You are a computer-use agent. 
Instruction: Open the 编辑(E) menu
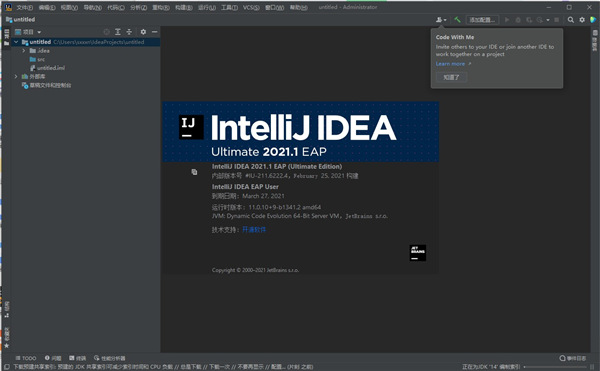[x=47, y=7]
